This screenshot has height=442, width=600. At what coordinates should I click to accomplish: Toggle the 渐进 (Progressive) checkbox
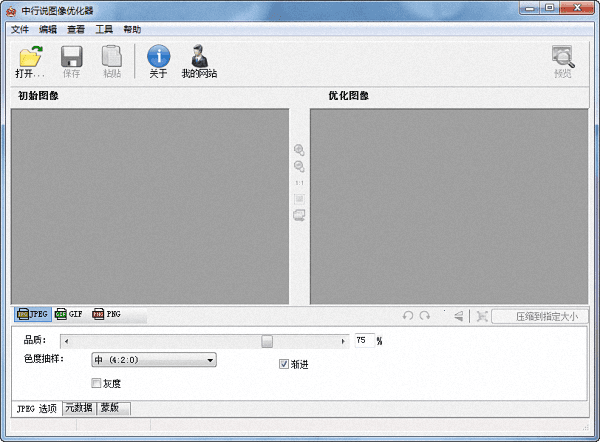(284, 364)
